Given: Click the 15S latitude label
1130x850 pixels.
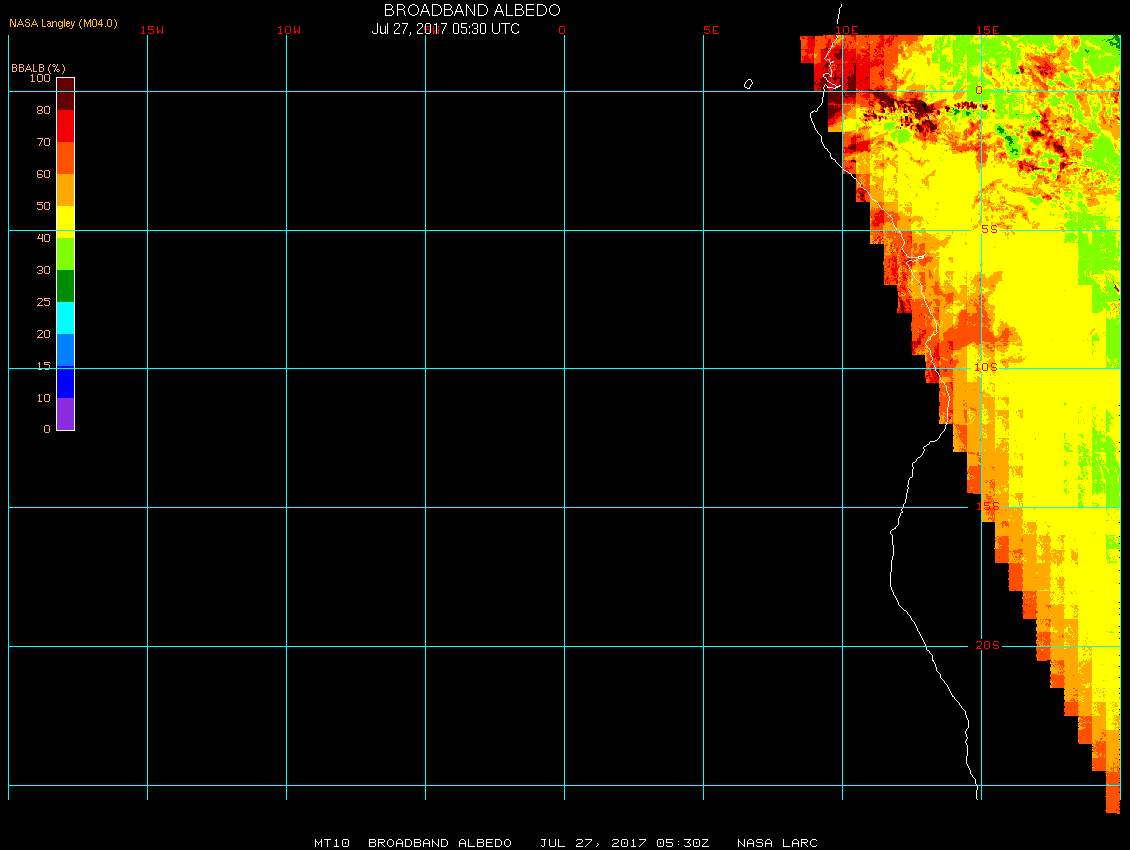Looking at the screenshot, I should click(987, 506).
